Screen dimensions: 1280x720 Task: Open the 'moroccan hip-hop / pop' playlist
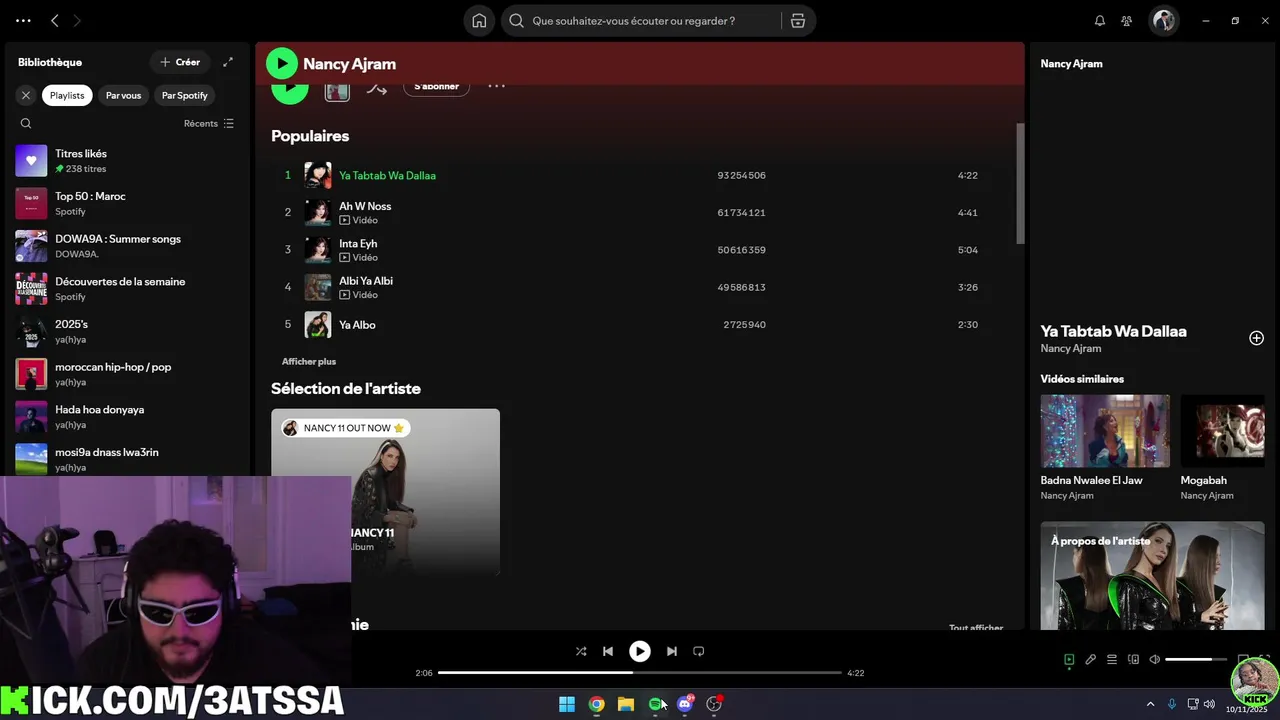point(127,374)
